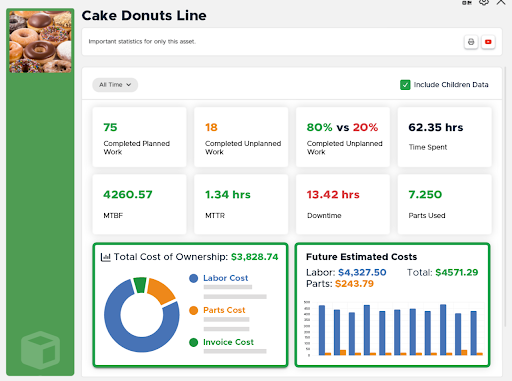The height and width of the screenshot is (381, 512).
Task: Click the 62.35 hrs Time Spent card
Action: (x=444, y=137)
